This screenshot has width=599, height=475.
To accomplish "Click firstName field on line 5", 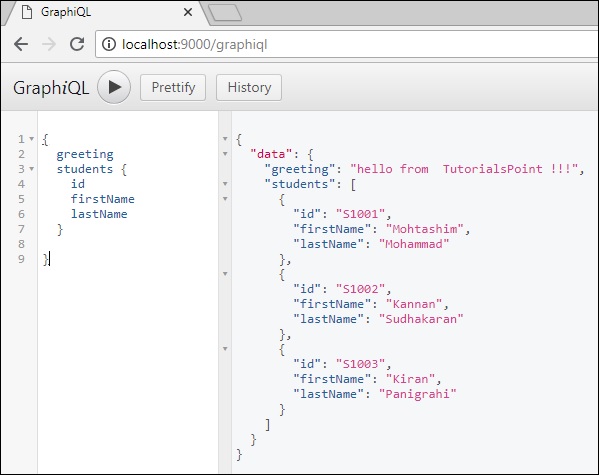I will [x=102, y=199].
